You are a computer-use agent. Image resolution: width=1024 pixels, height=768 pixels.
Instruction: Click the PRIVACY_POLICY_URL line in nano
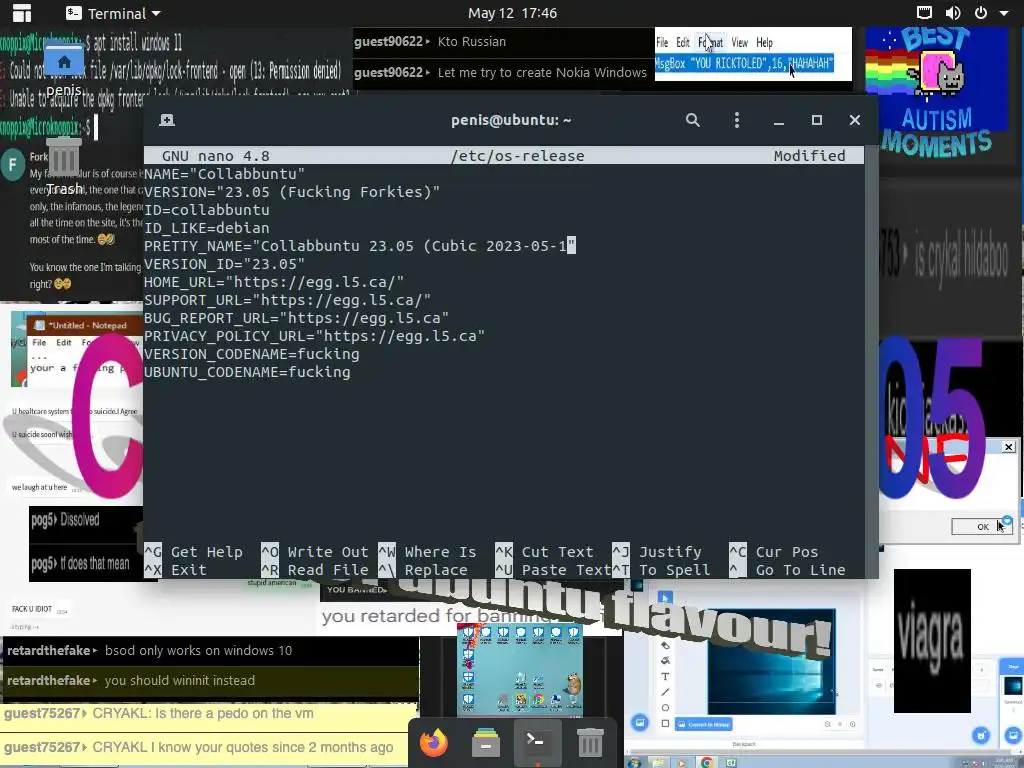tap(314, 336)
